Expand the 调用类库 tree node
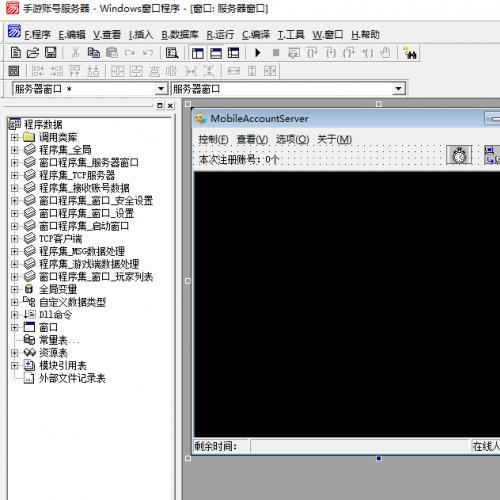 coord(14,137)
